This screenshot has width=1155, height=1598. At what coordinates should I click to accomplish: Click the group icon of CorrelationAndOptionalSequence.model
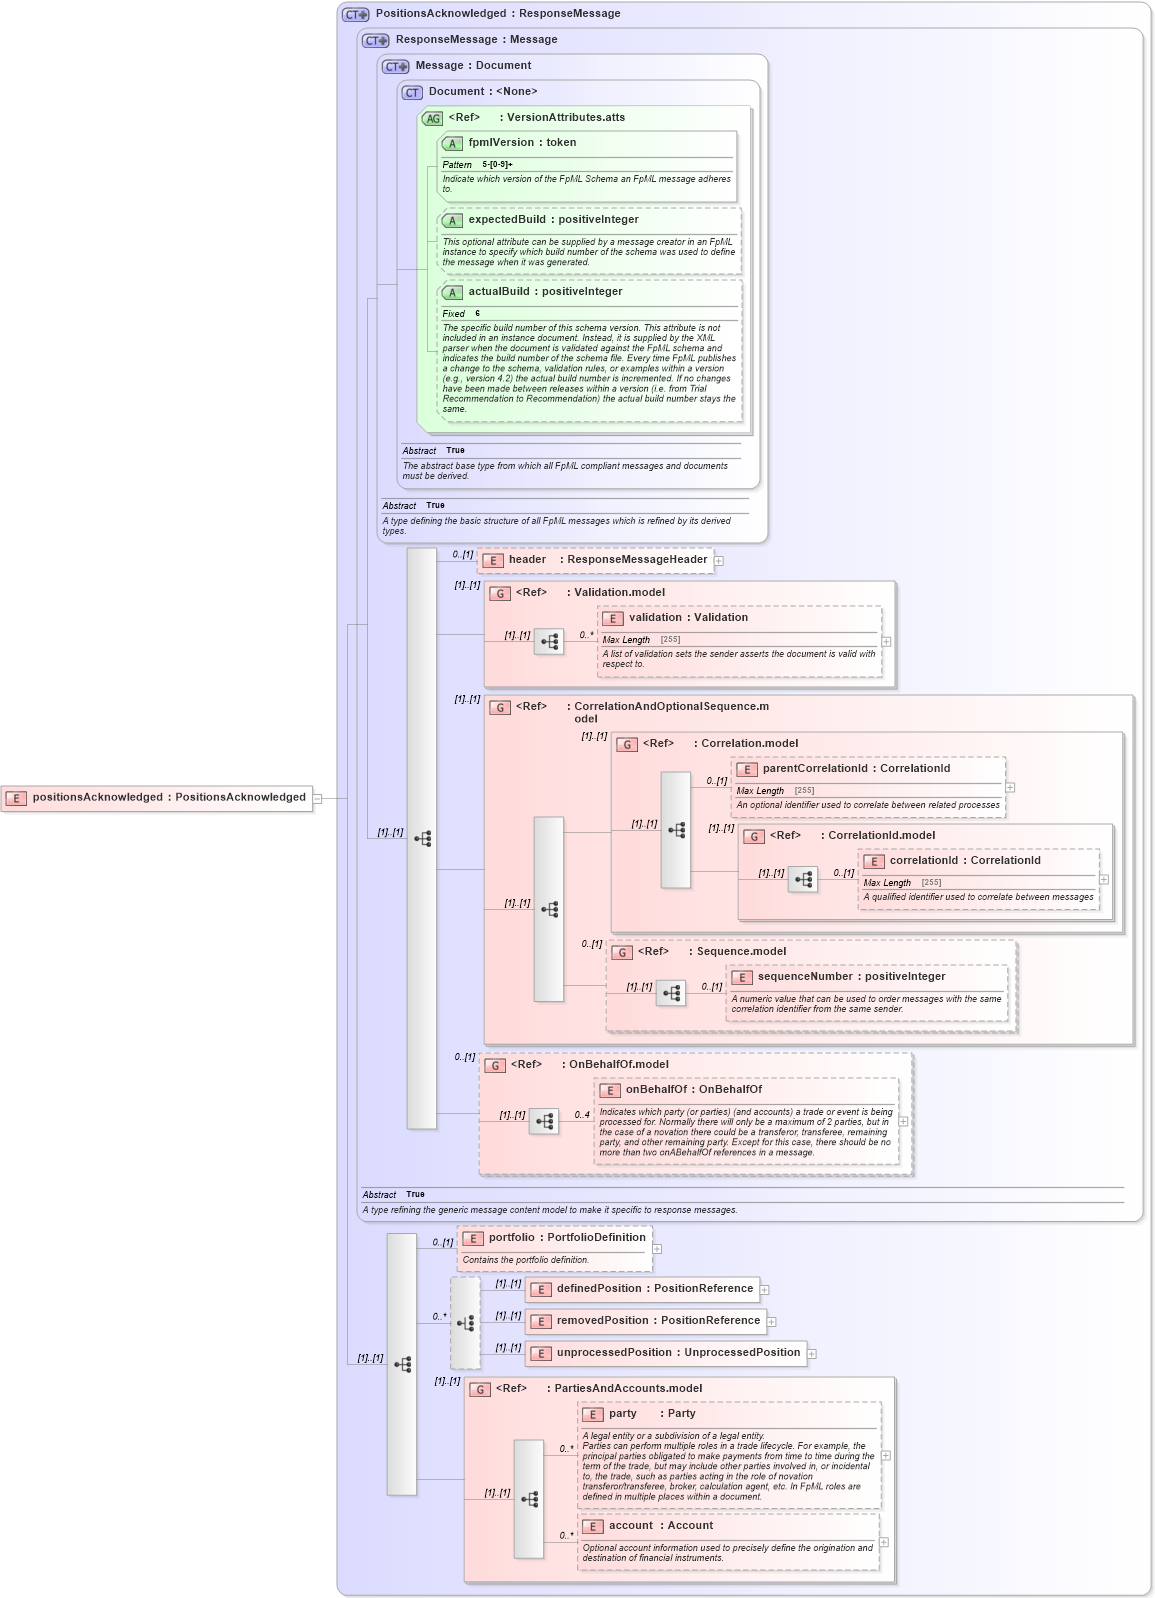[500, 708]
